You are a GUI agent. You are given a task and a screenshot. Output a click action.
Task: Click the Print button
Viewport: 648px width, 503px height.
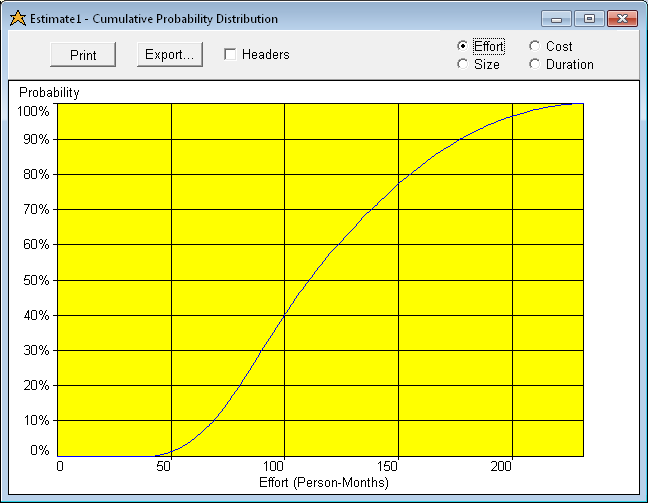click(83, 55)
